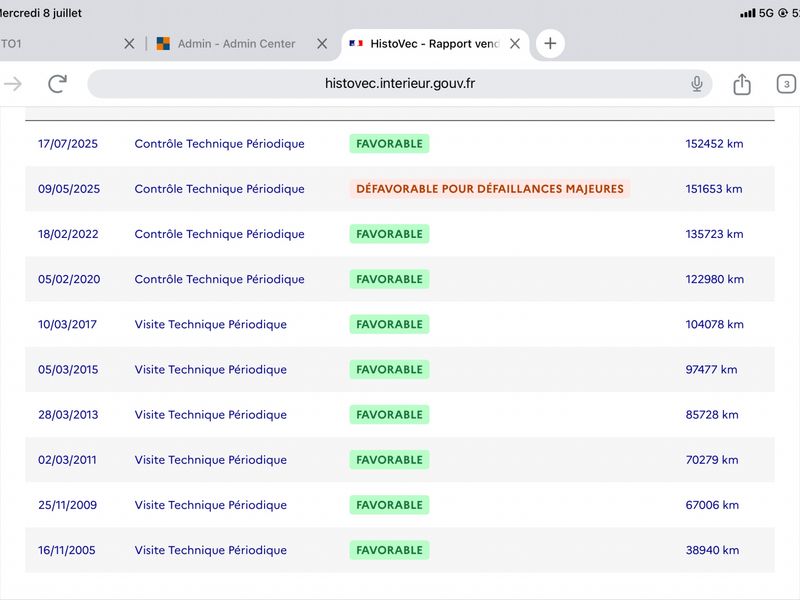The width and height of the screenshot is (800, 600).
Task: Focus the histovec.interieur.gouv.fr address field
Action: [399, 84]
